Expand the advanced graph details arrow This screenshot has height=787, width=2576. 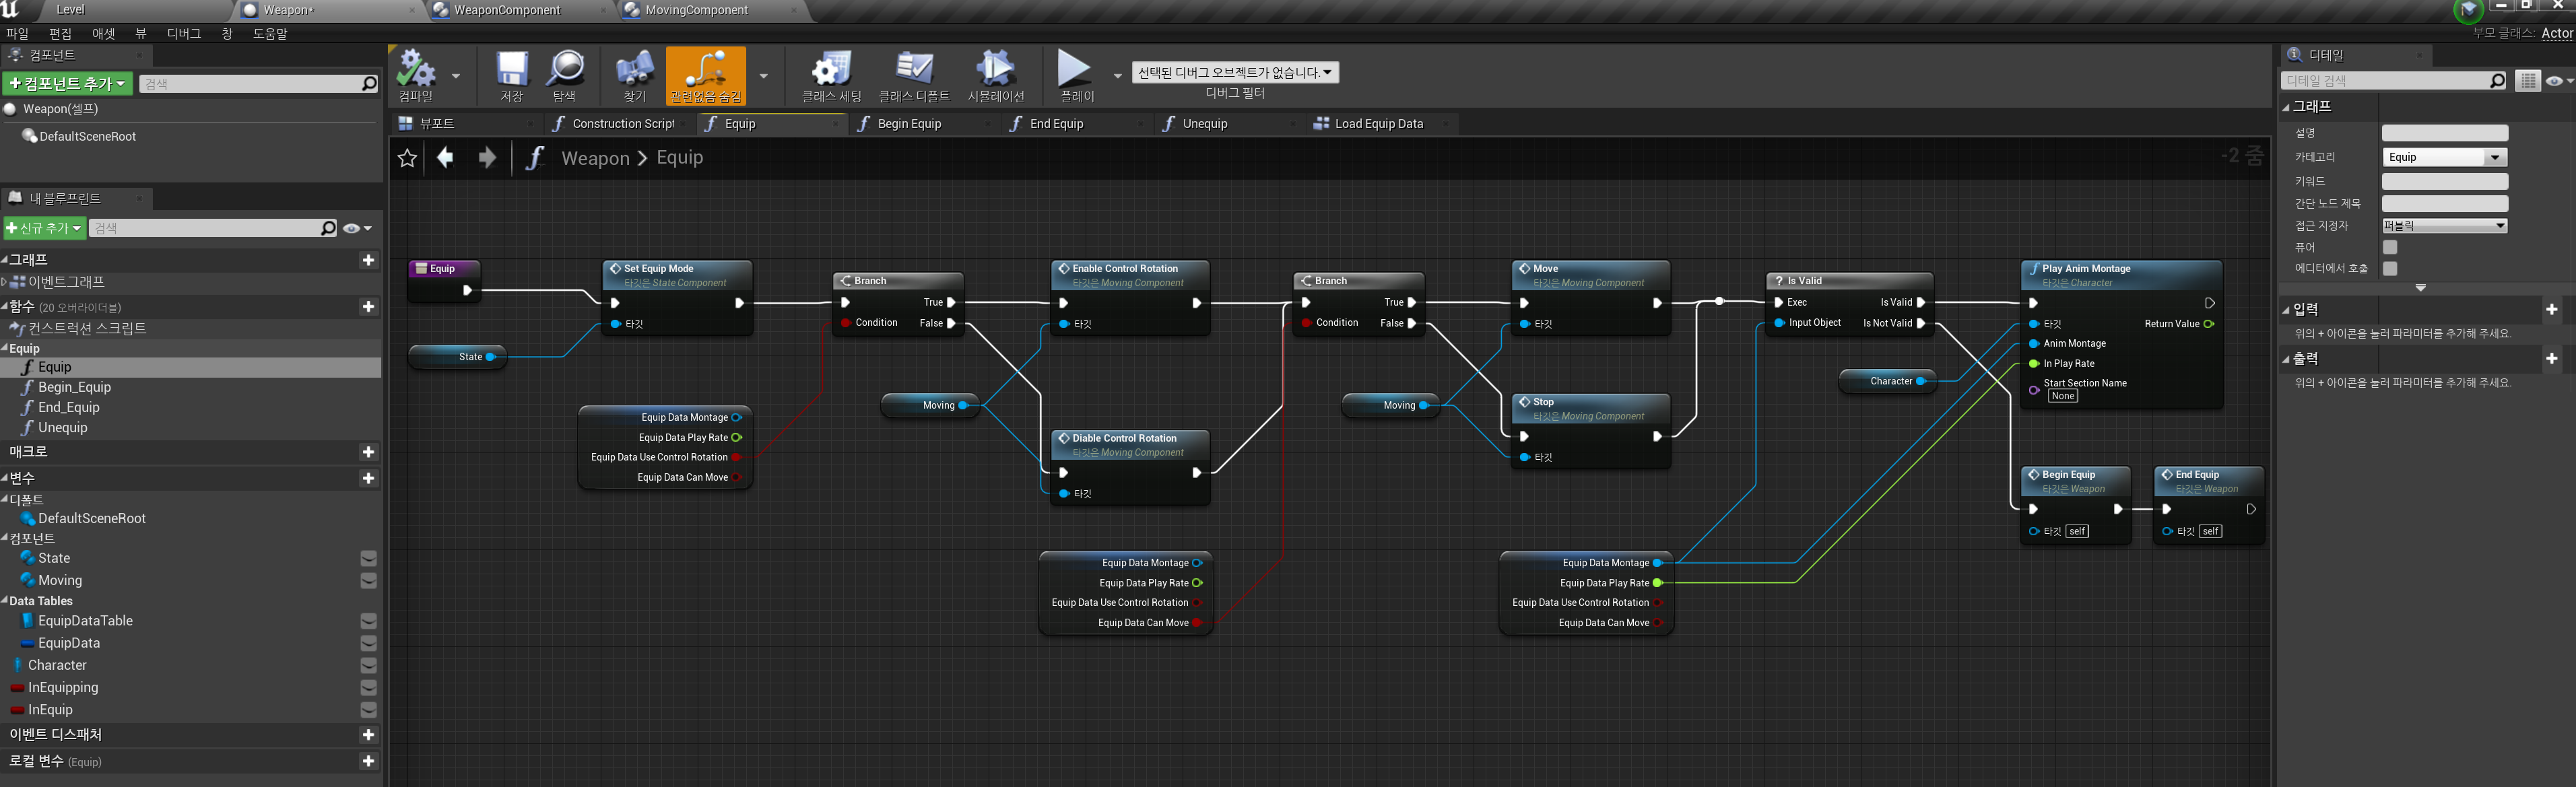(2420, 288)
